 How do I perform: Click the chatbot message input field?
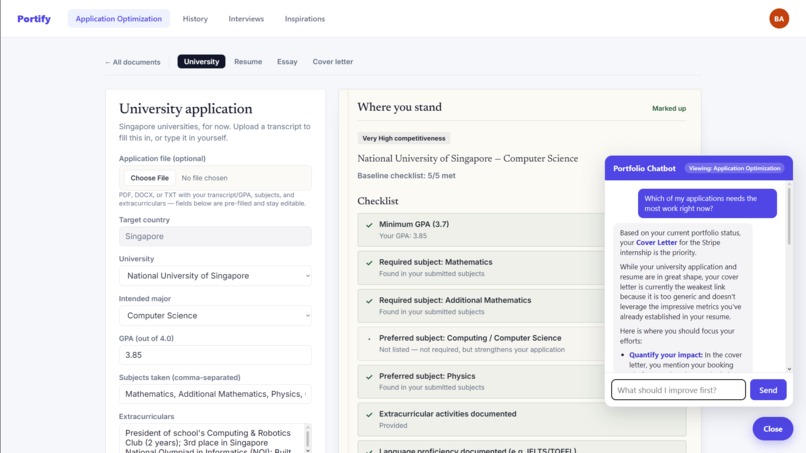678,390
